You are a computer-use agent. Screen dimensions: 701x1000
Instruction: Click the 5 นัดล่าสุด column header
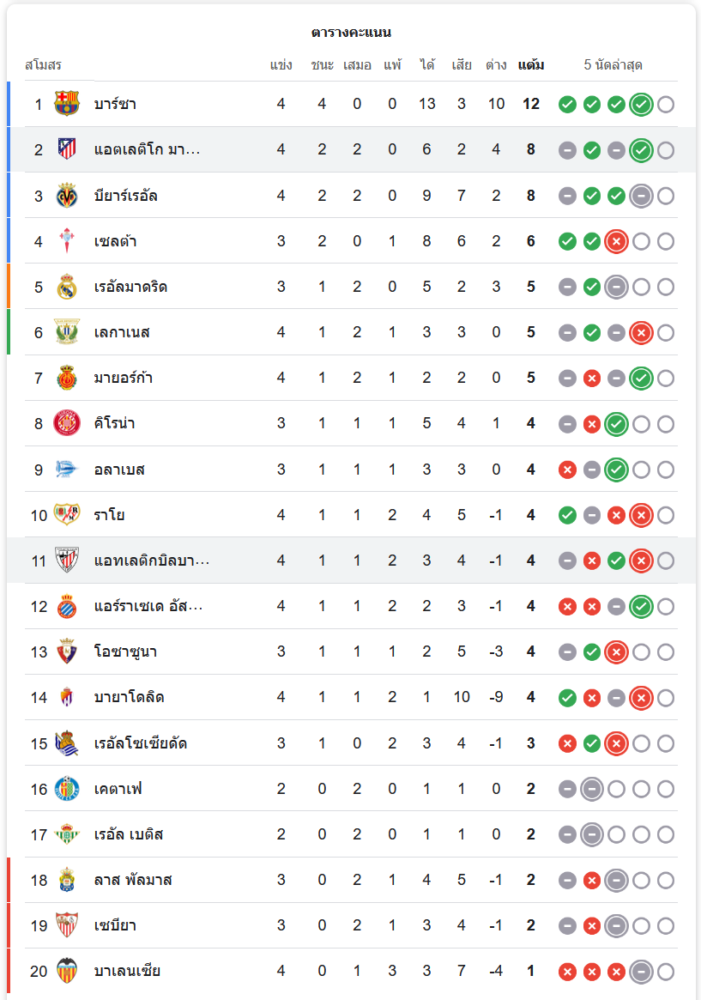click(x=613, y=65)
